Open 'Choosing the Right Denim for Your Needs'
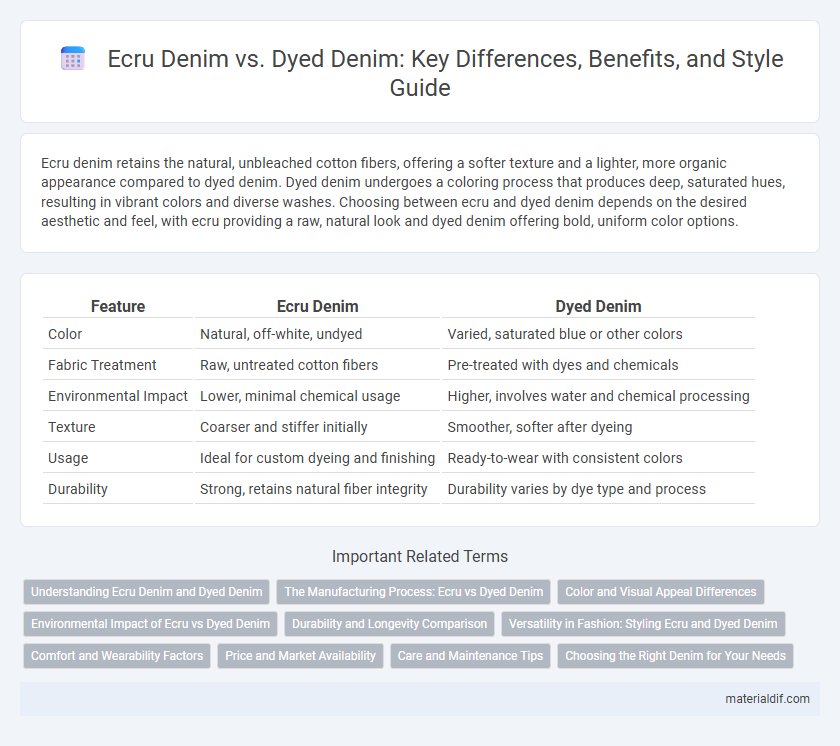The image size is (840, 746). (675, 656)
